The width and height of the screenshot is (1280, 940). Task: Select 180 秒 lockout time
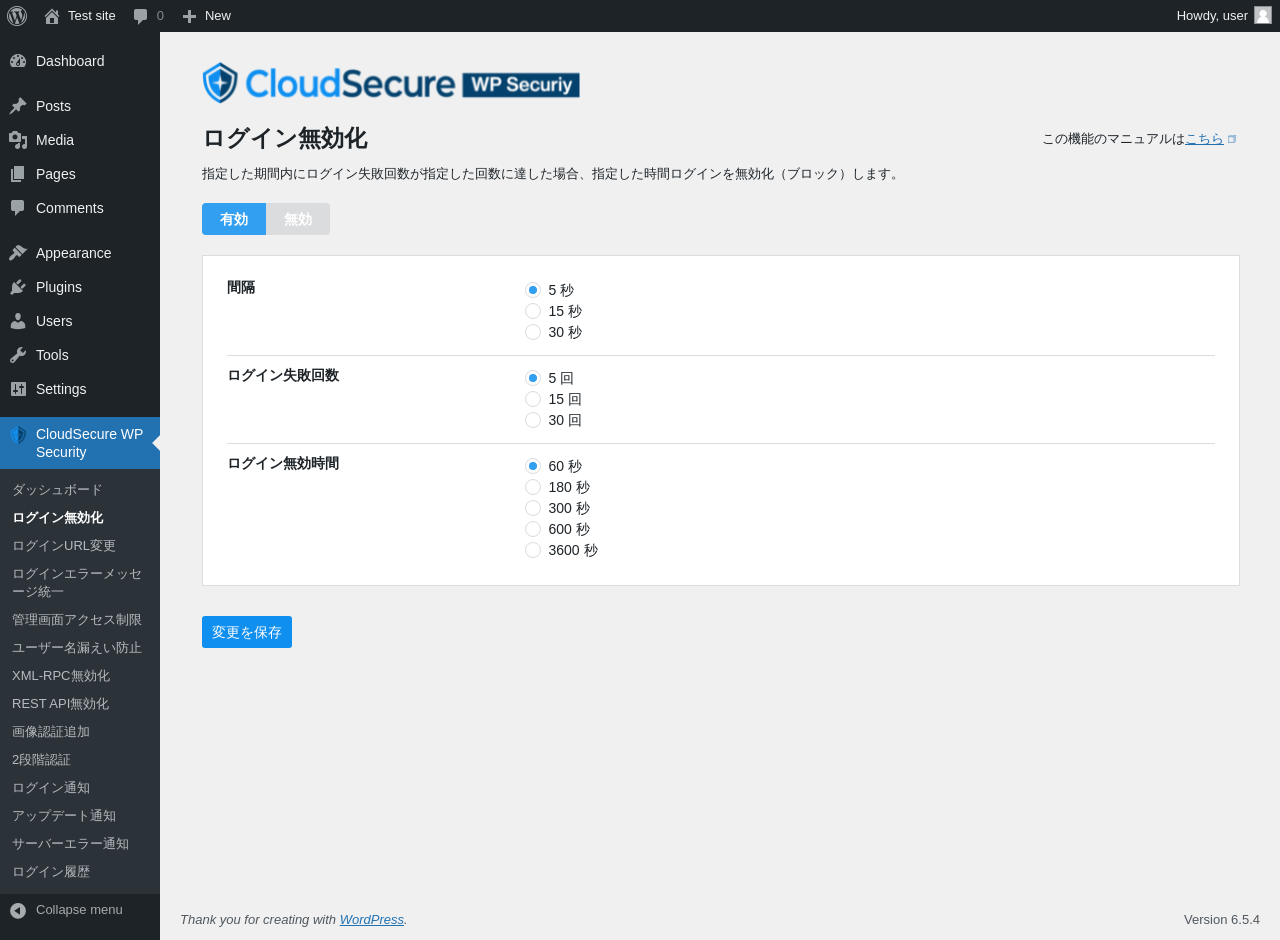click(533, 487)
